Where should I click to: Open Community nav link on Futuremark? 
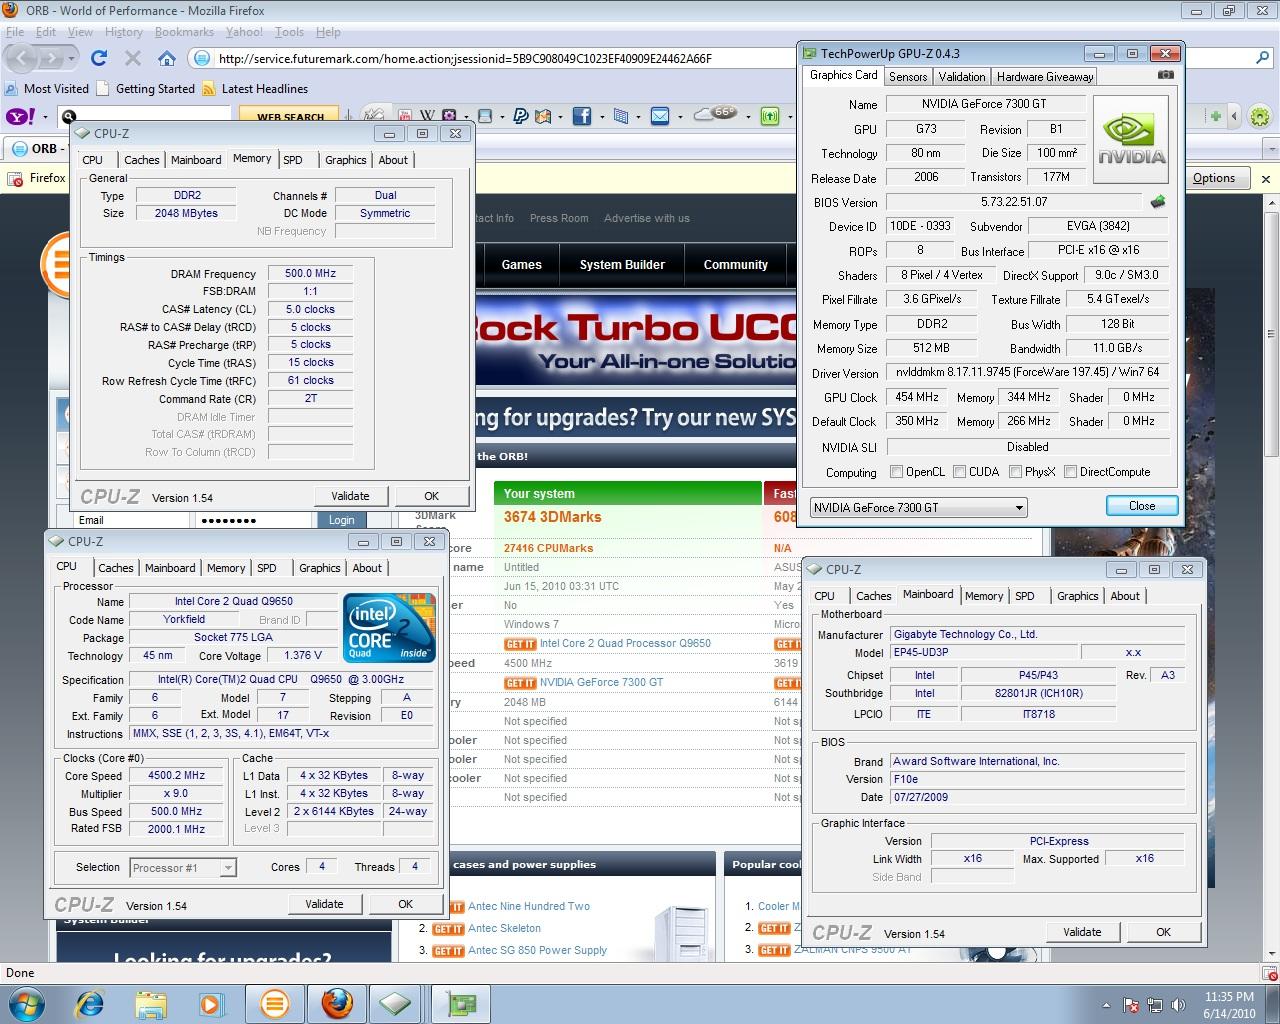[735, 265]
